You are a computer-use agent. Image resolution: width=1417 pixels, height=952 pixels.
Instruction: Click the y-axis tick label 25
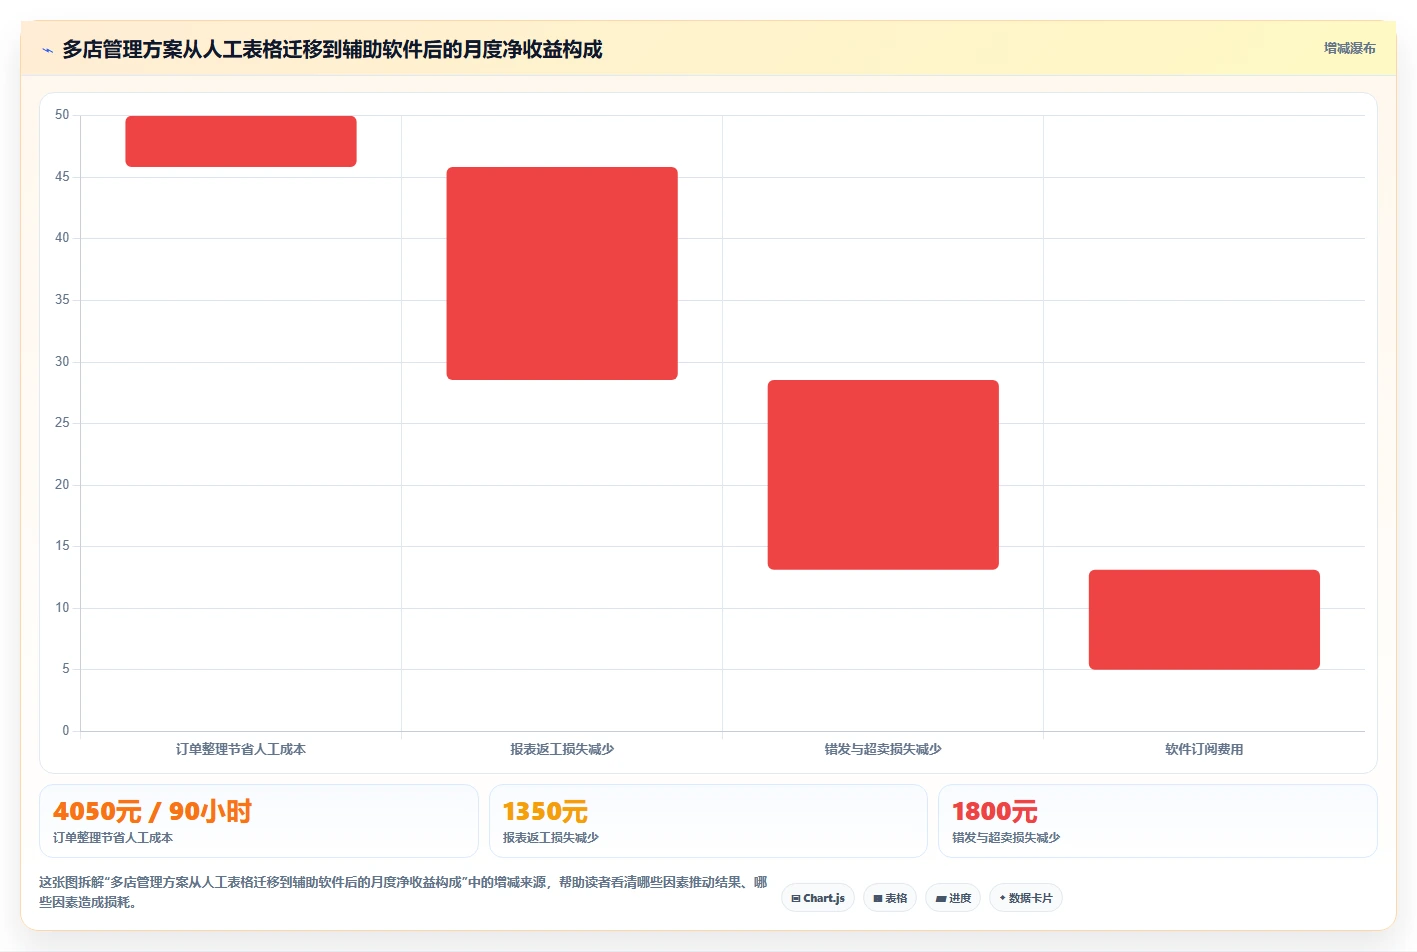[62, 423]
